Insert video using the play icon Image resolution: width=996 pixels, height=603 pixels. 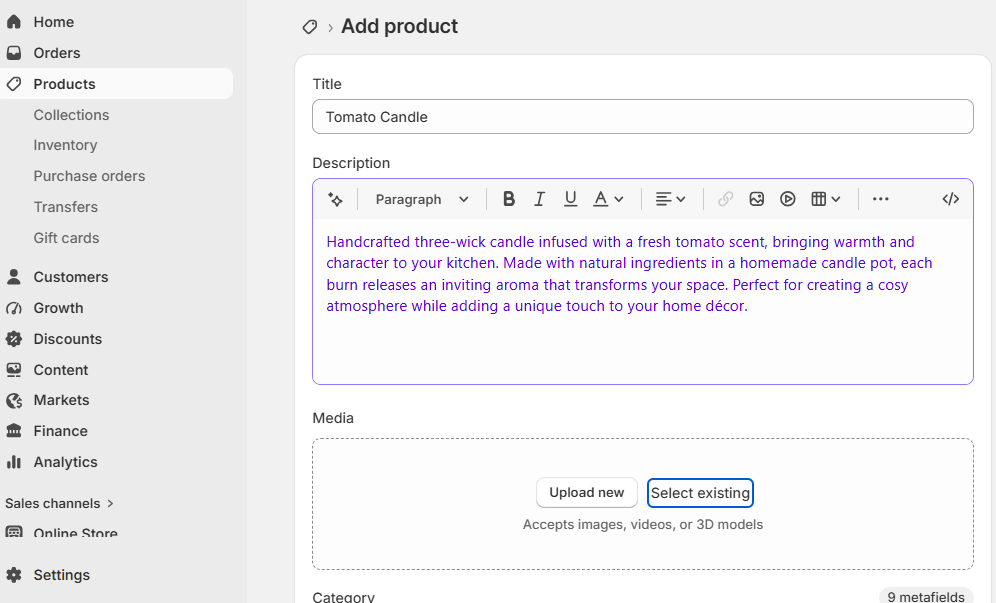pyautogui.click(x=788, y=200)
